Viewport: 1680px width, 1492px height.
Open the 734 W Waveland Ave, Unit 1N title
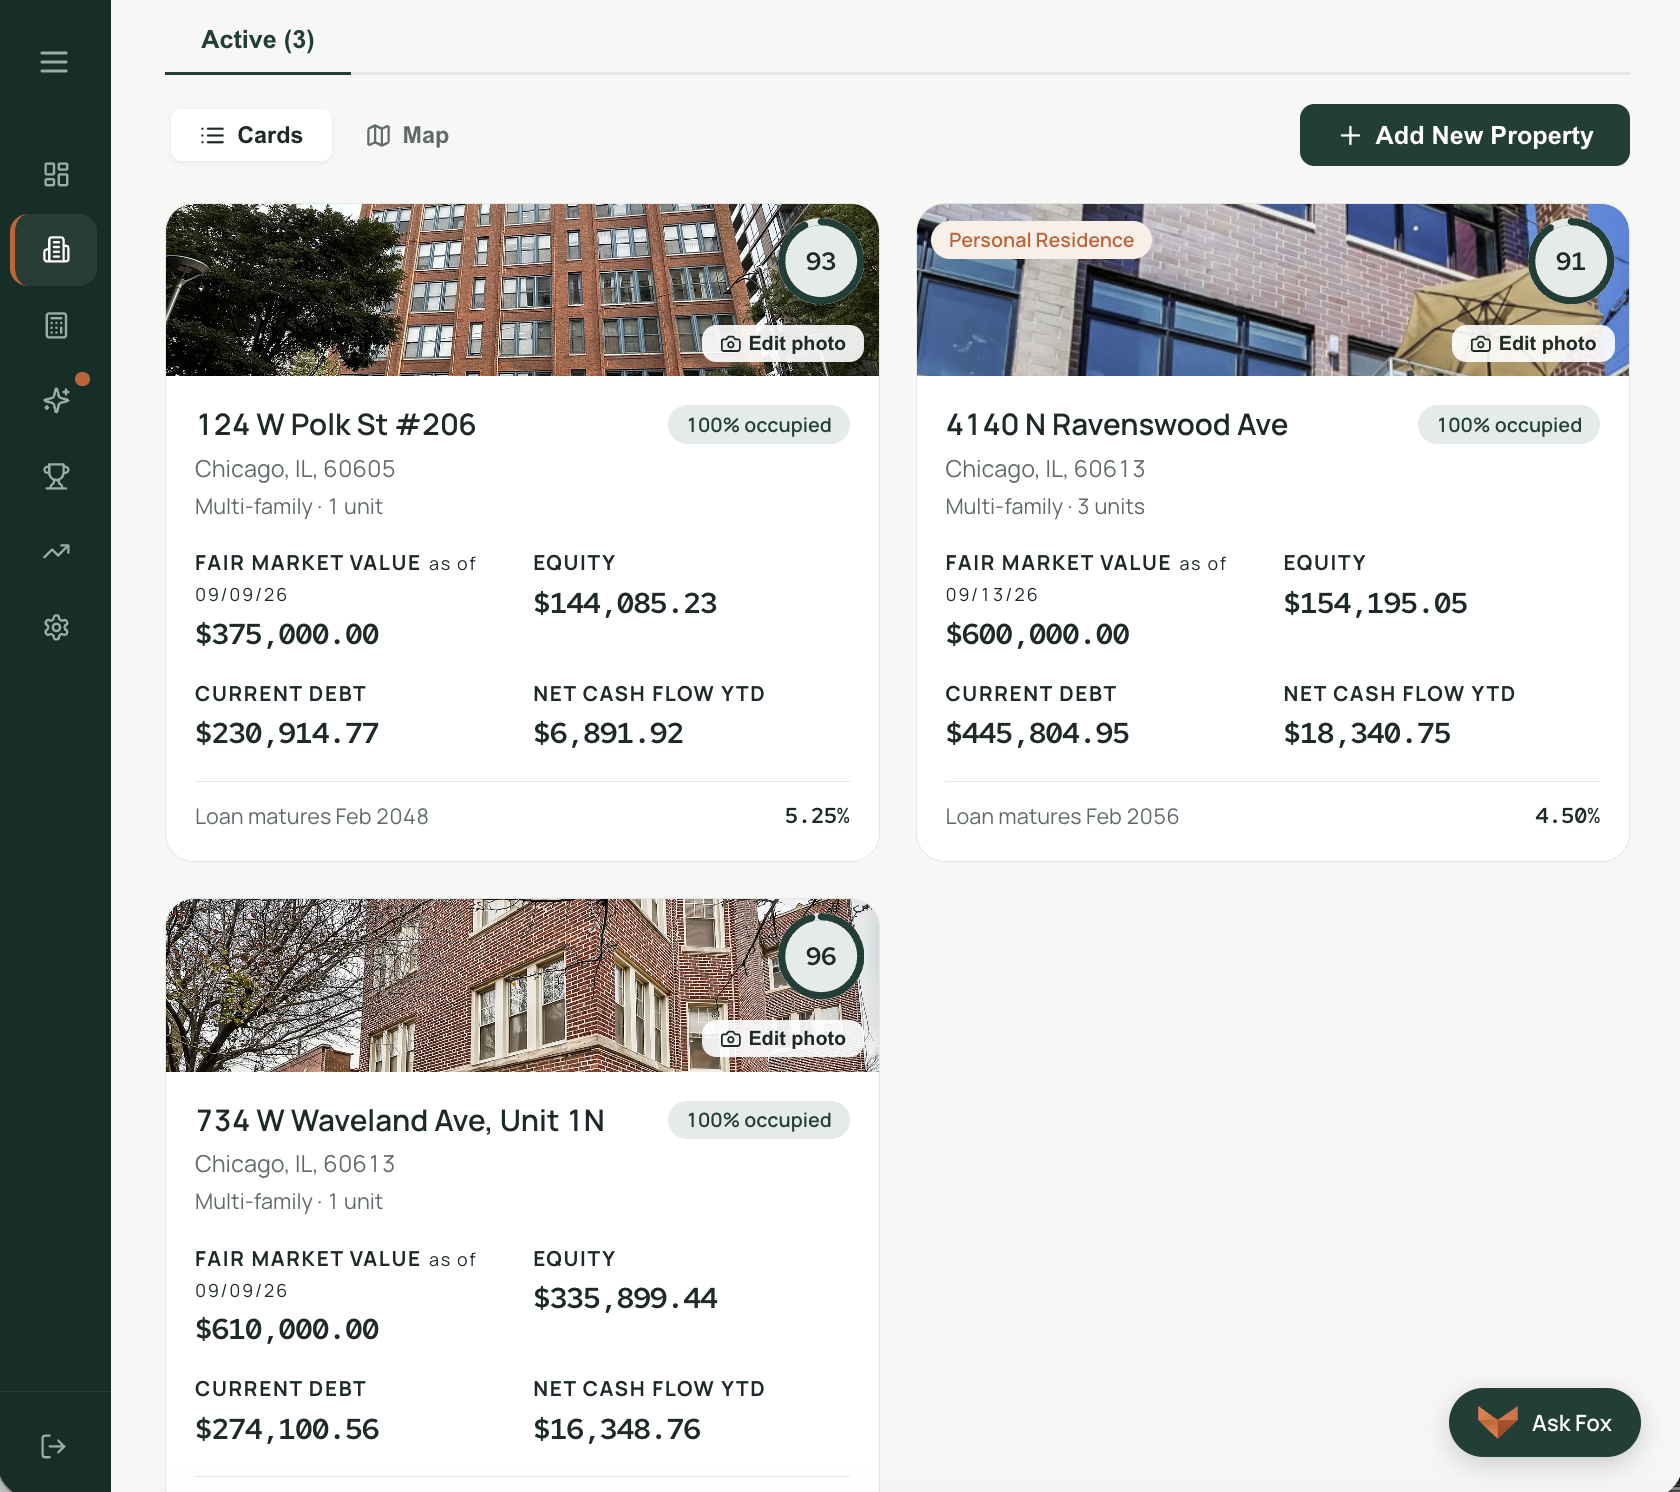coord(400,1120)
